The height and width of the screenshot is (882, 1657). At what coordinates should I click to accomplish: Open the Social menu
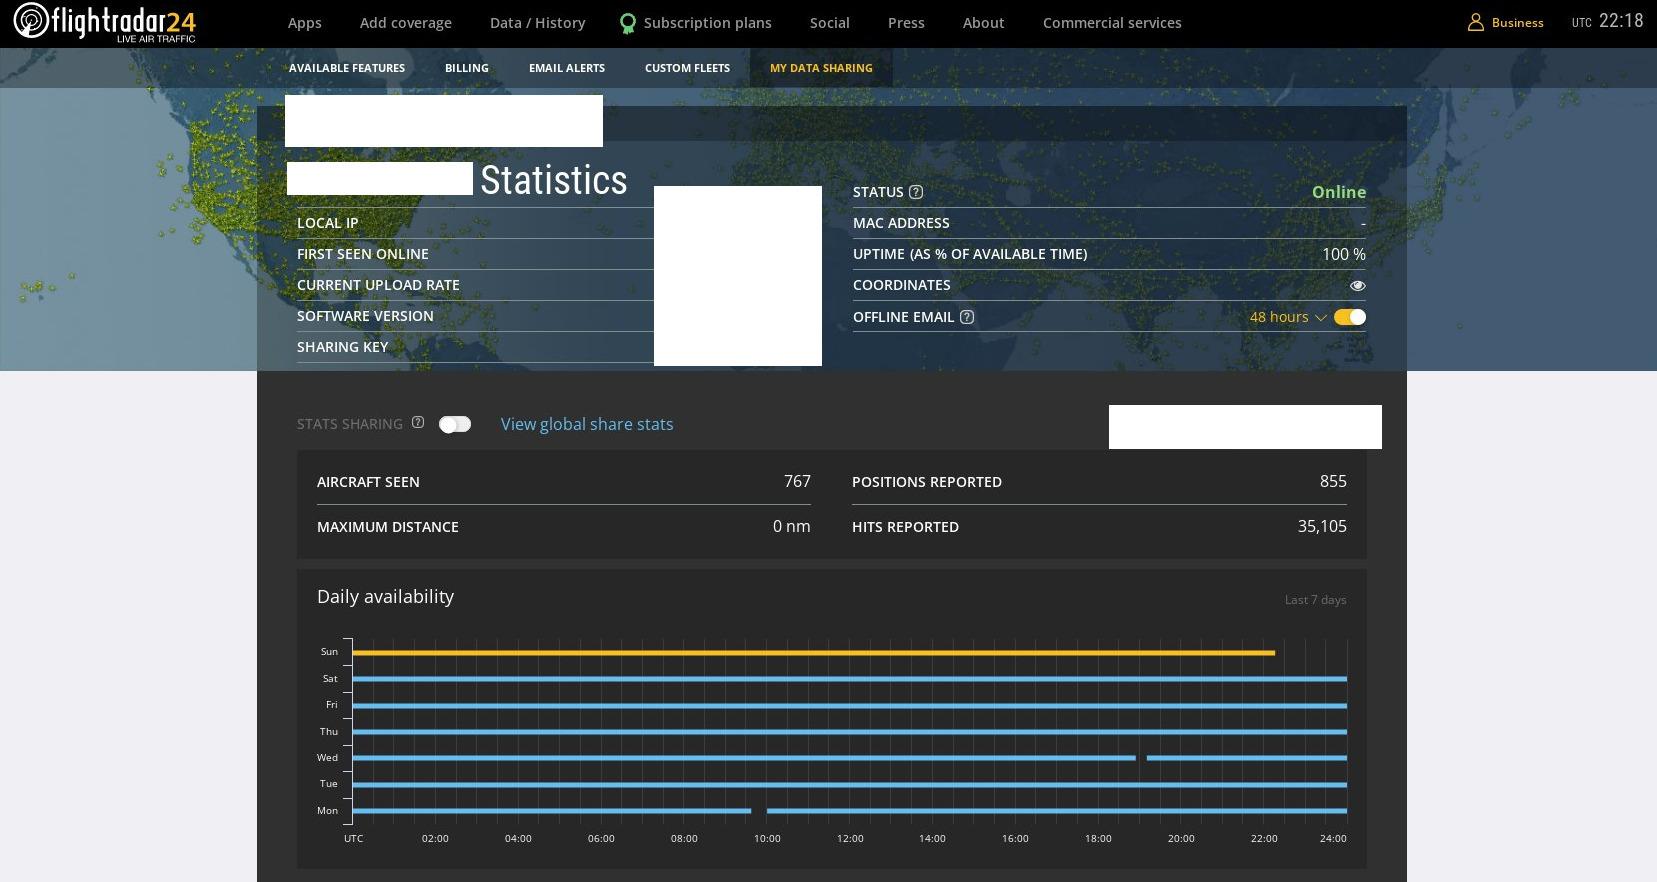[830, 23]
